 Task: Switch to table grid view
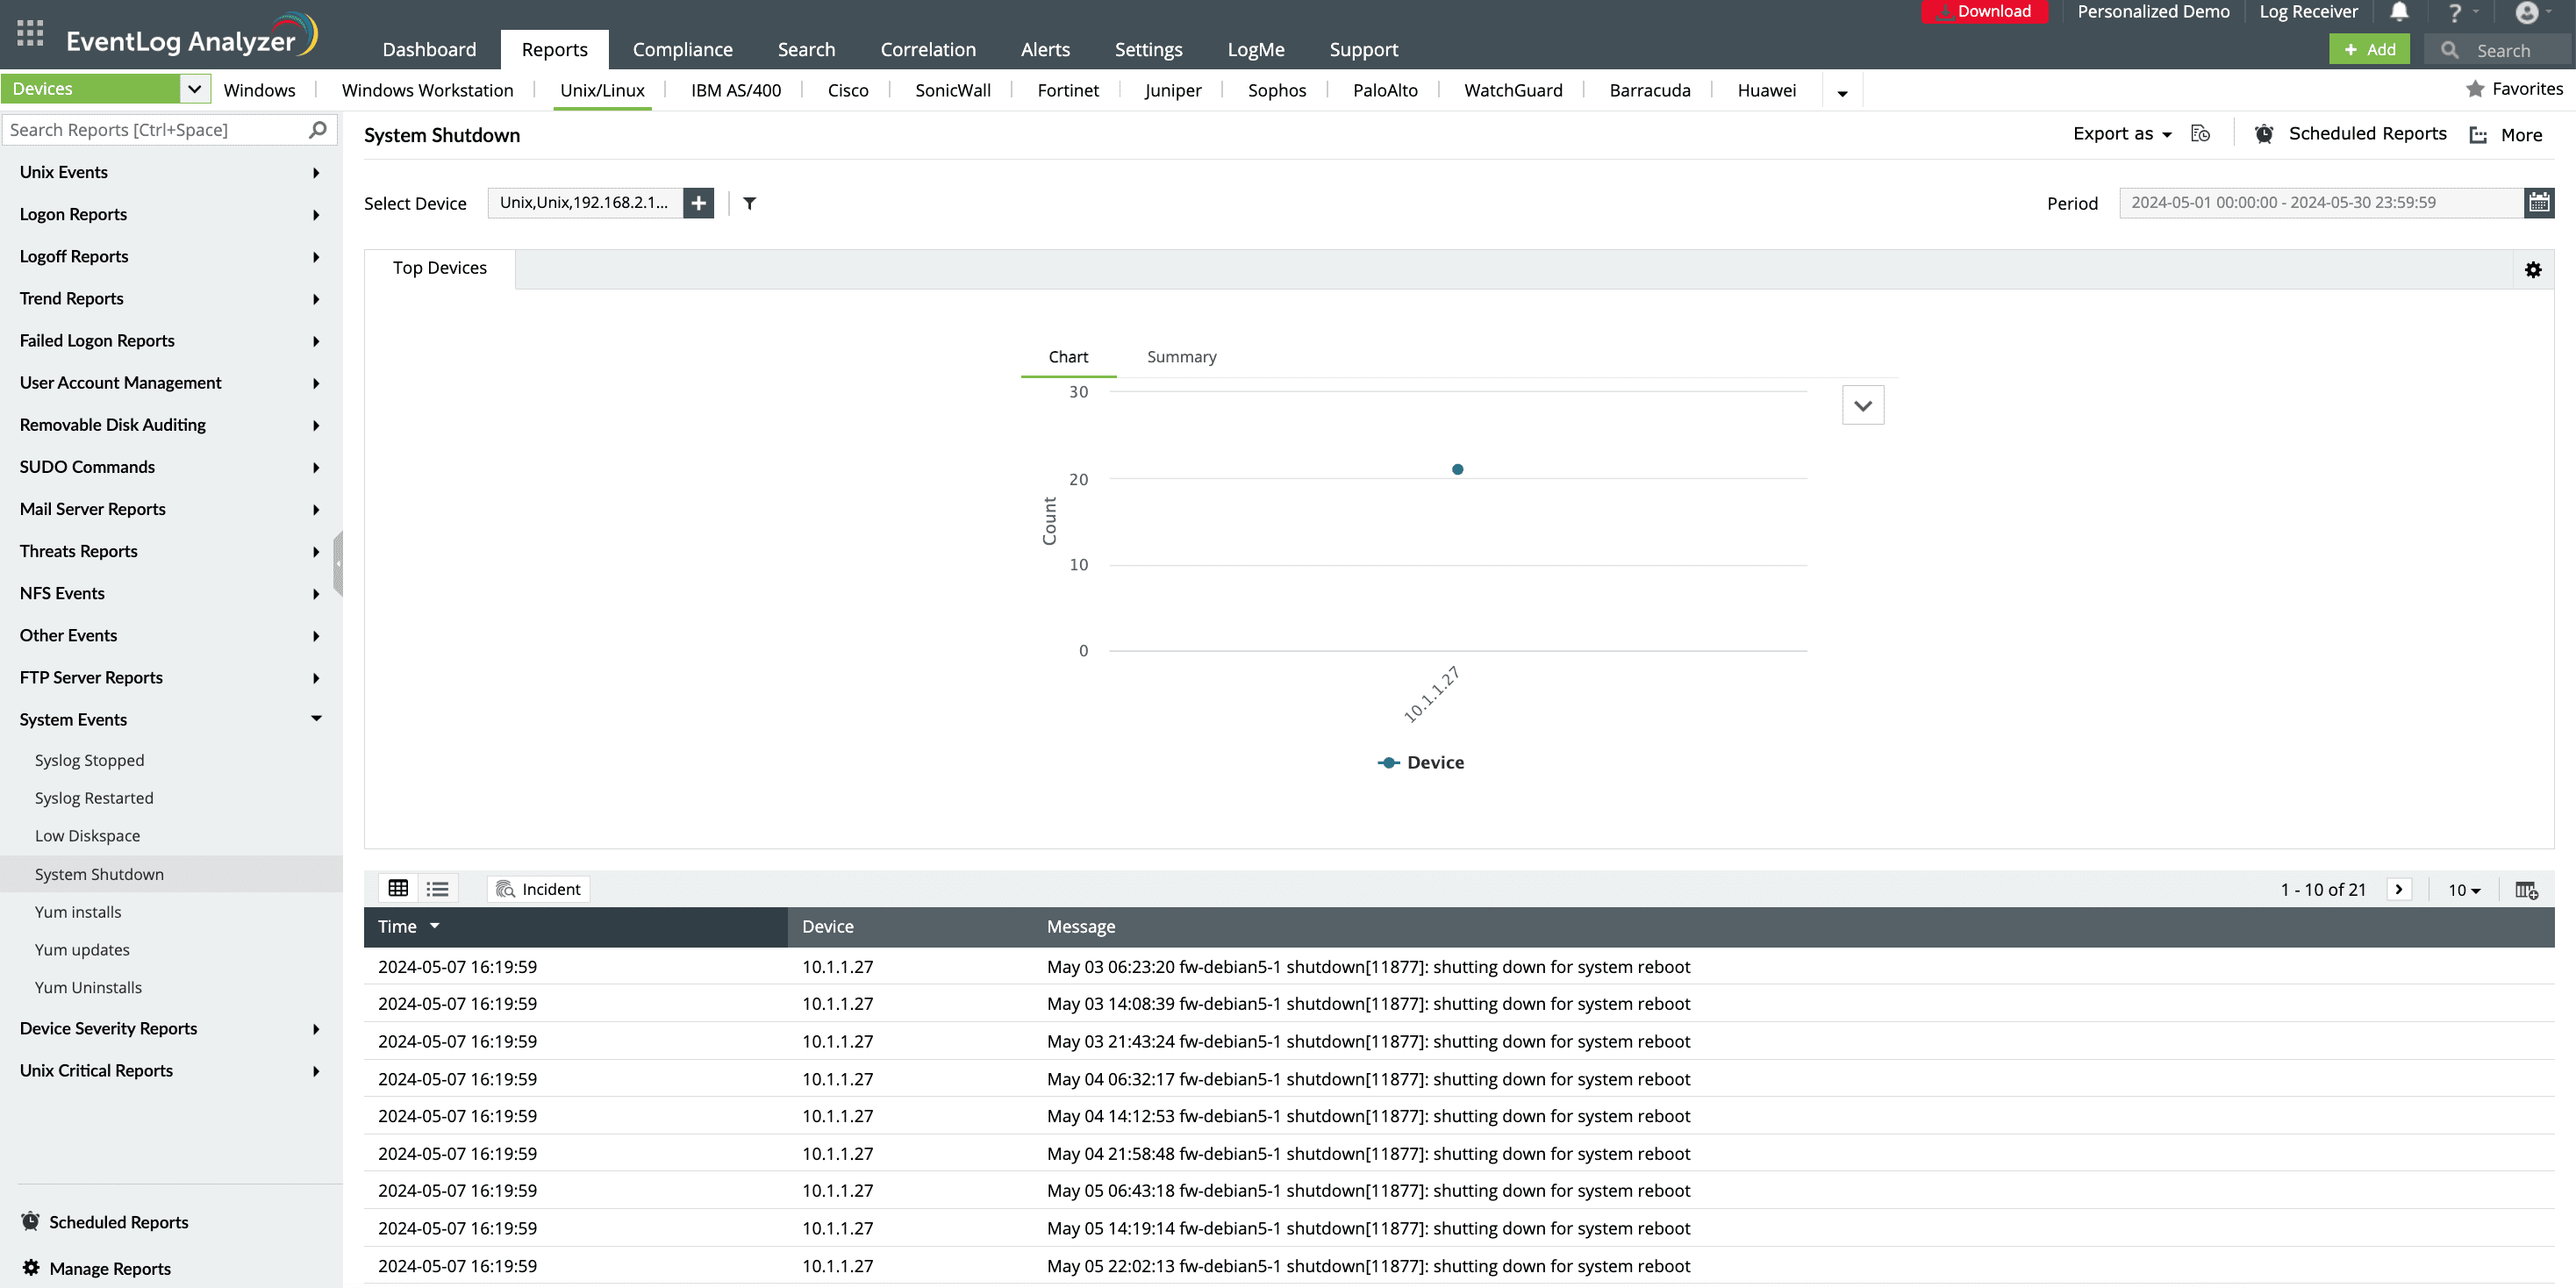(x=398, y=888)
